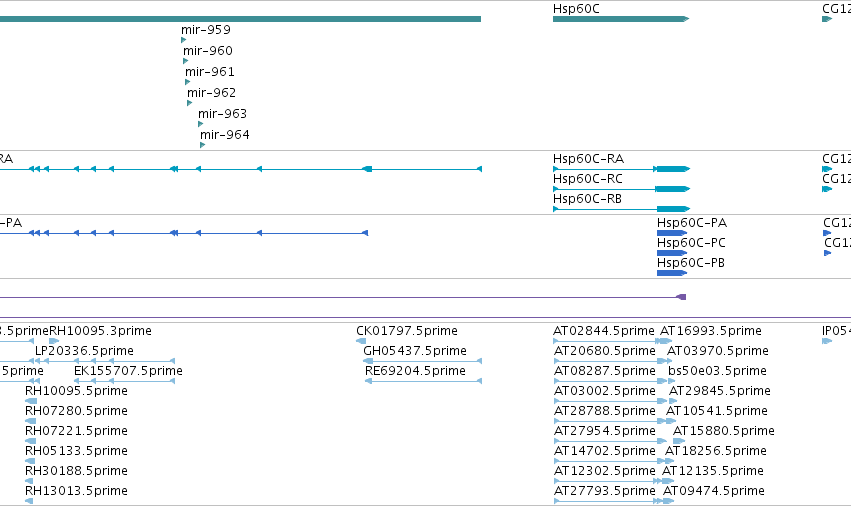Select the Hsp60C-RC transcript label
851x506 pixels.
588,179
